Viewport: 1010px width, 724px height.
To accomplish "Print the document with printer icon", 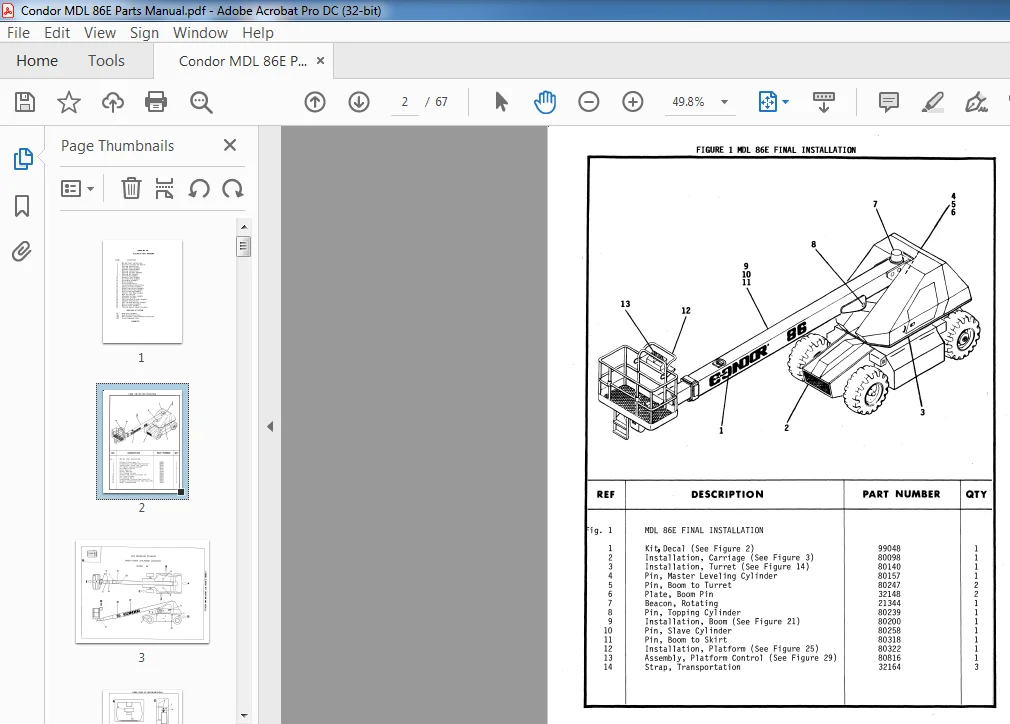I will tap(156, 102).
